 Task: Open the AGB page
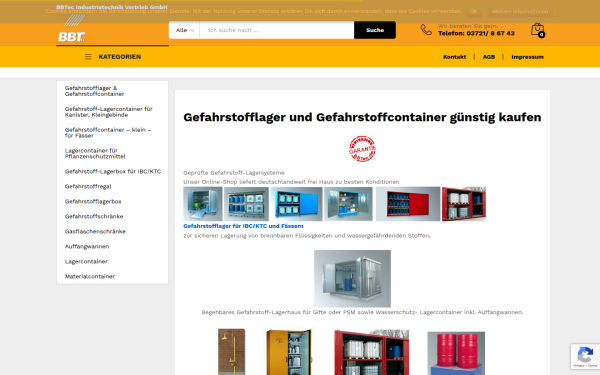coord(489,57)
